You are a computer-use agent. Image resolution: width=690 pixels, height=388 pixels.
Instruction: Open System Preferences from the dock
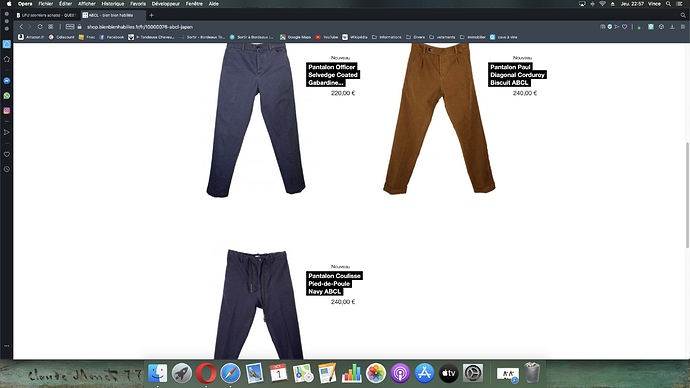coord(473,373)
